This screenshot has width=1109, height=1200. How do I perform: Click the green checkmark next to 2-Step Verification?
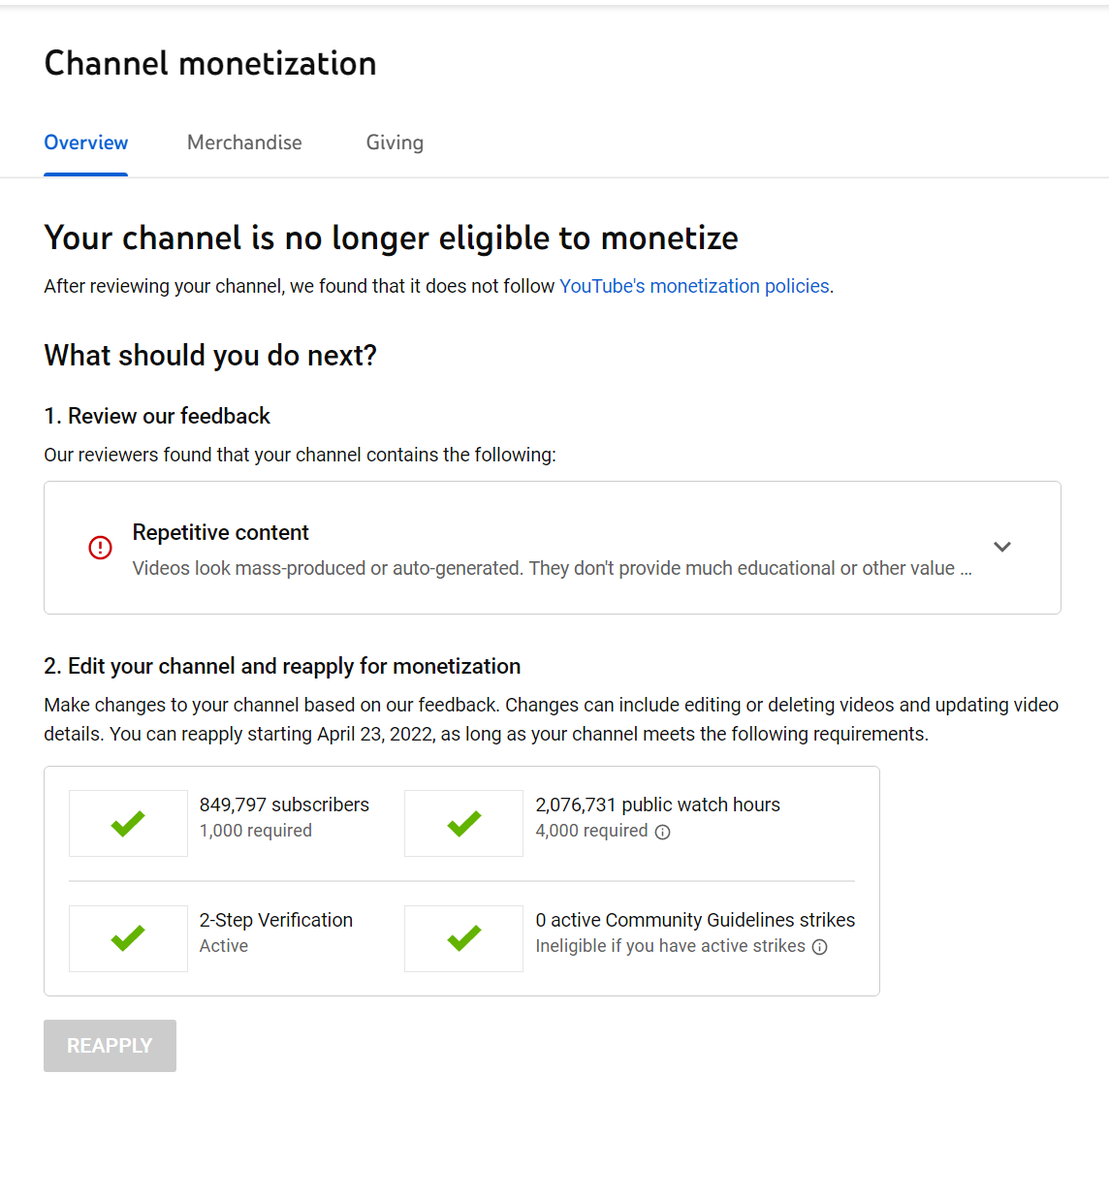tap(128, 938)
